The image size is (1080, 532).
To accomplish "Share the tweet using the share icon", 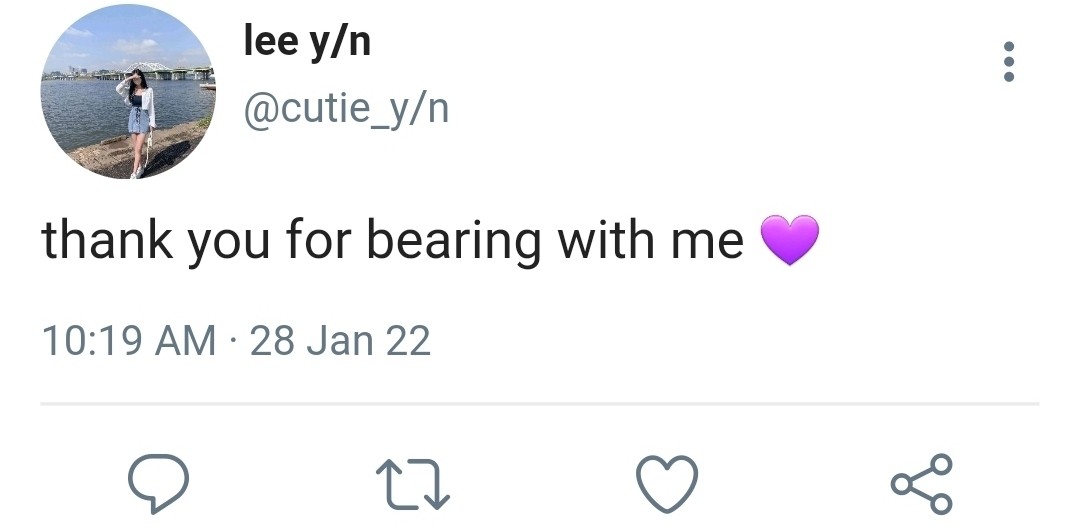I will 921,484.
